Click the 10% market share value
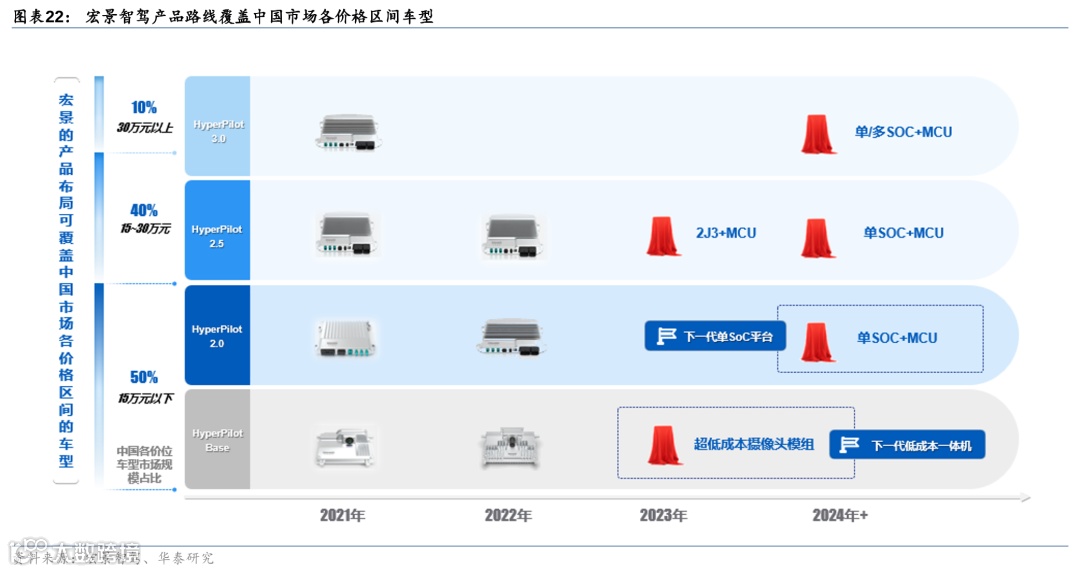The height and width of the screenshot is (572, 1080). point(143,108)
